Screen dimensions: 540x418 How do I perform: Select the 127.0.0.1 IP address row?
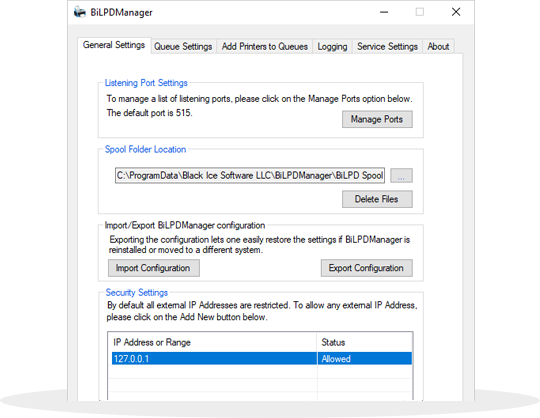[262, 358]
